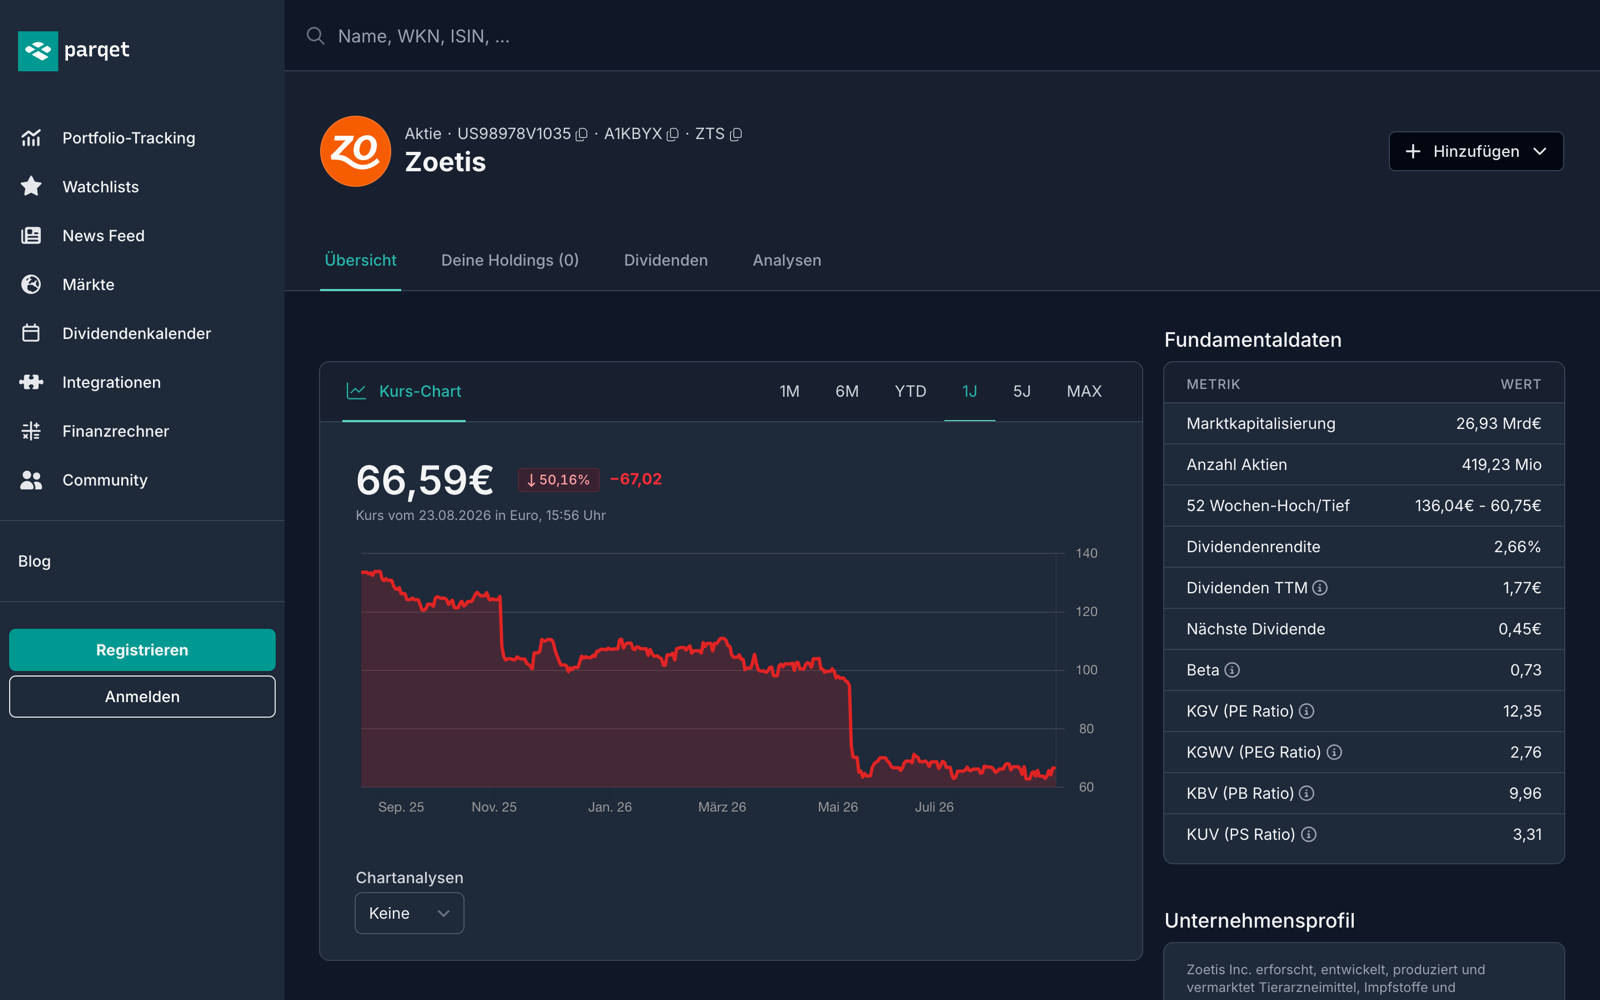1600x1000 pixels.
Task: Switch to the Übersicht tab
Action: 360,260
